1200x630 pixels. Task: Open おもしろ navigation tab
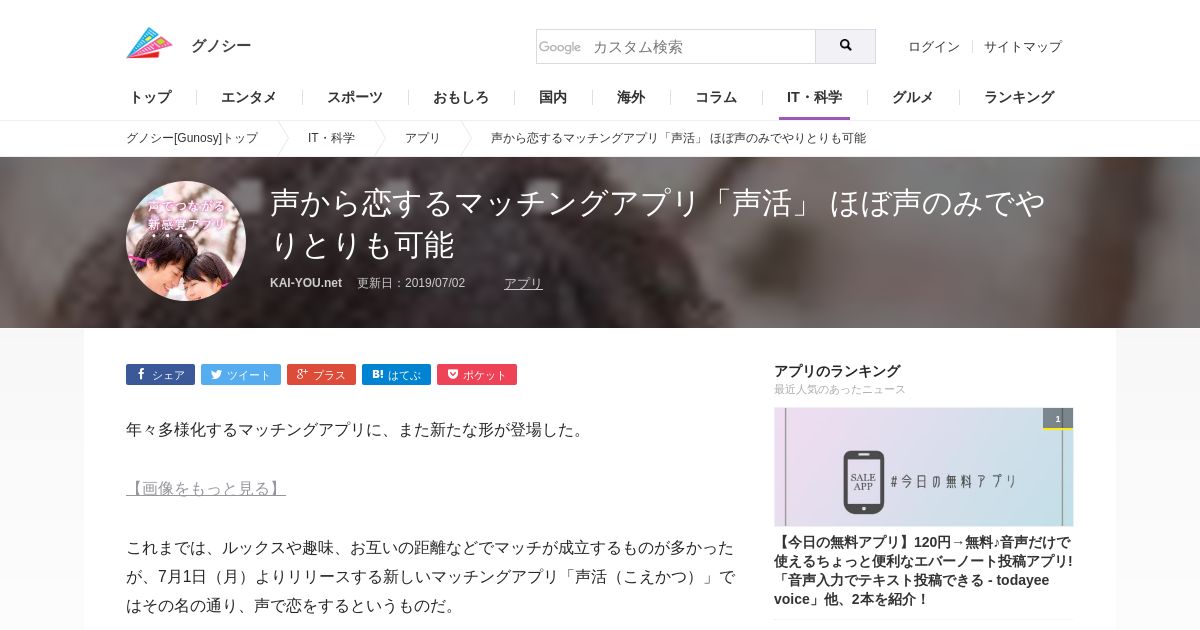coord(461,97)
